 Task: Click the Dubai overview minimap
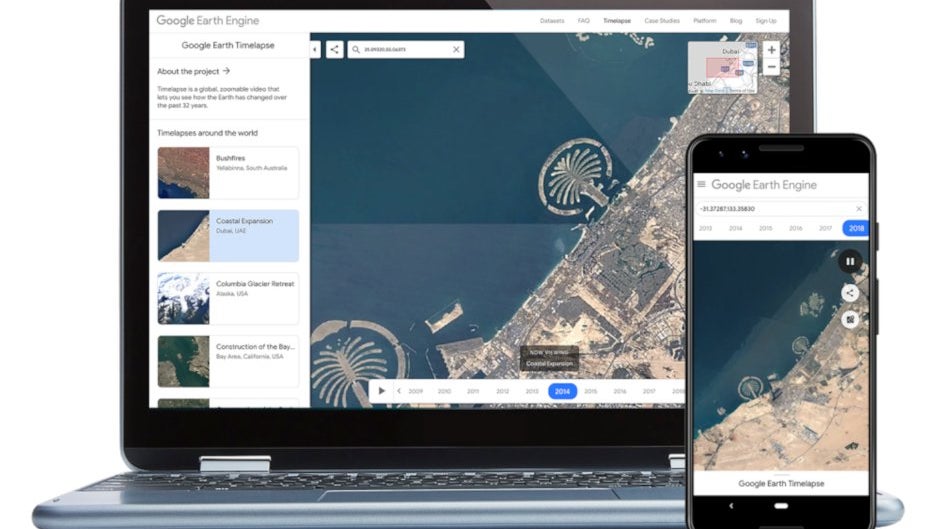click(x=722, y=67)
